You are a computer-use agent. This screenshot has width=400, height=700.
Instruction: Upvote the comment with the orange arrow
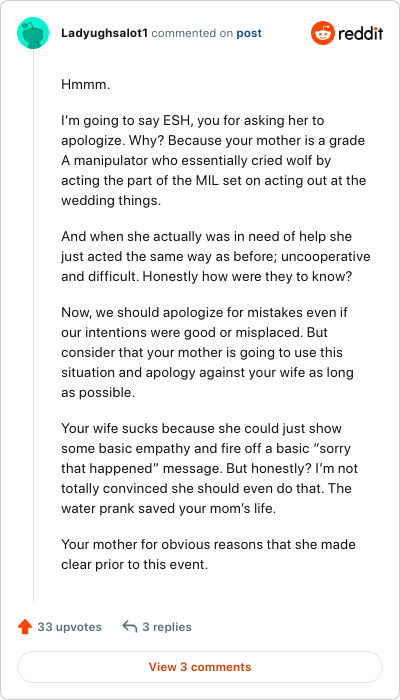(25, 627)
